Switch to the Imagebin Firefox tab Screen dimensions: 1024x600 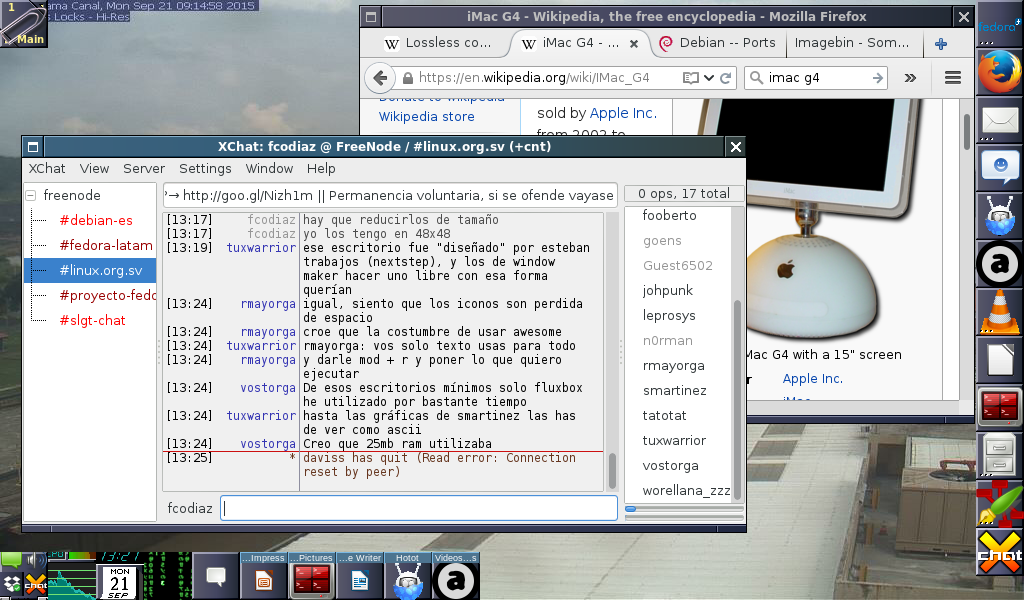[852, 43]
